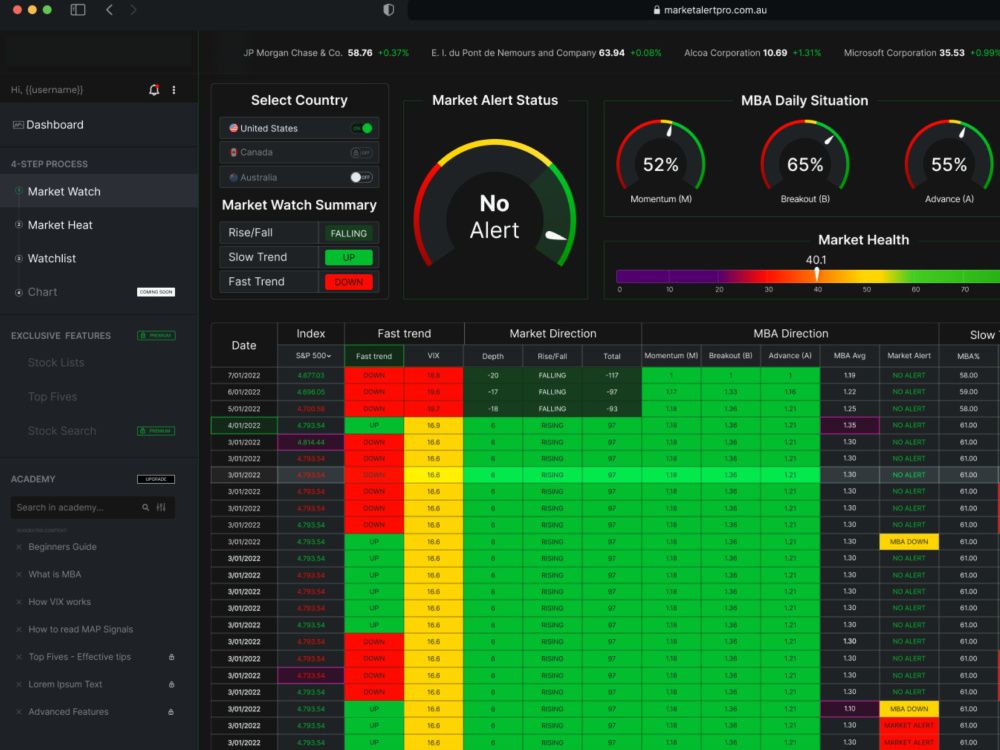Viewport: 1000px width, 750px height.
Task: Dismiss Top Fives - Effective tips X
Action: coord(18,657)
